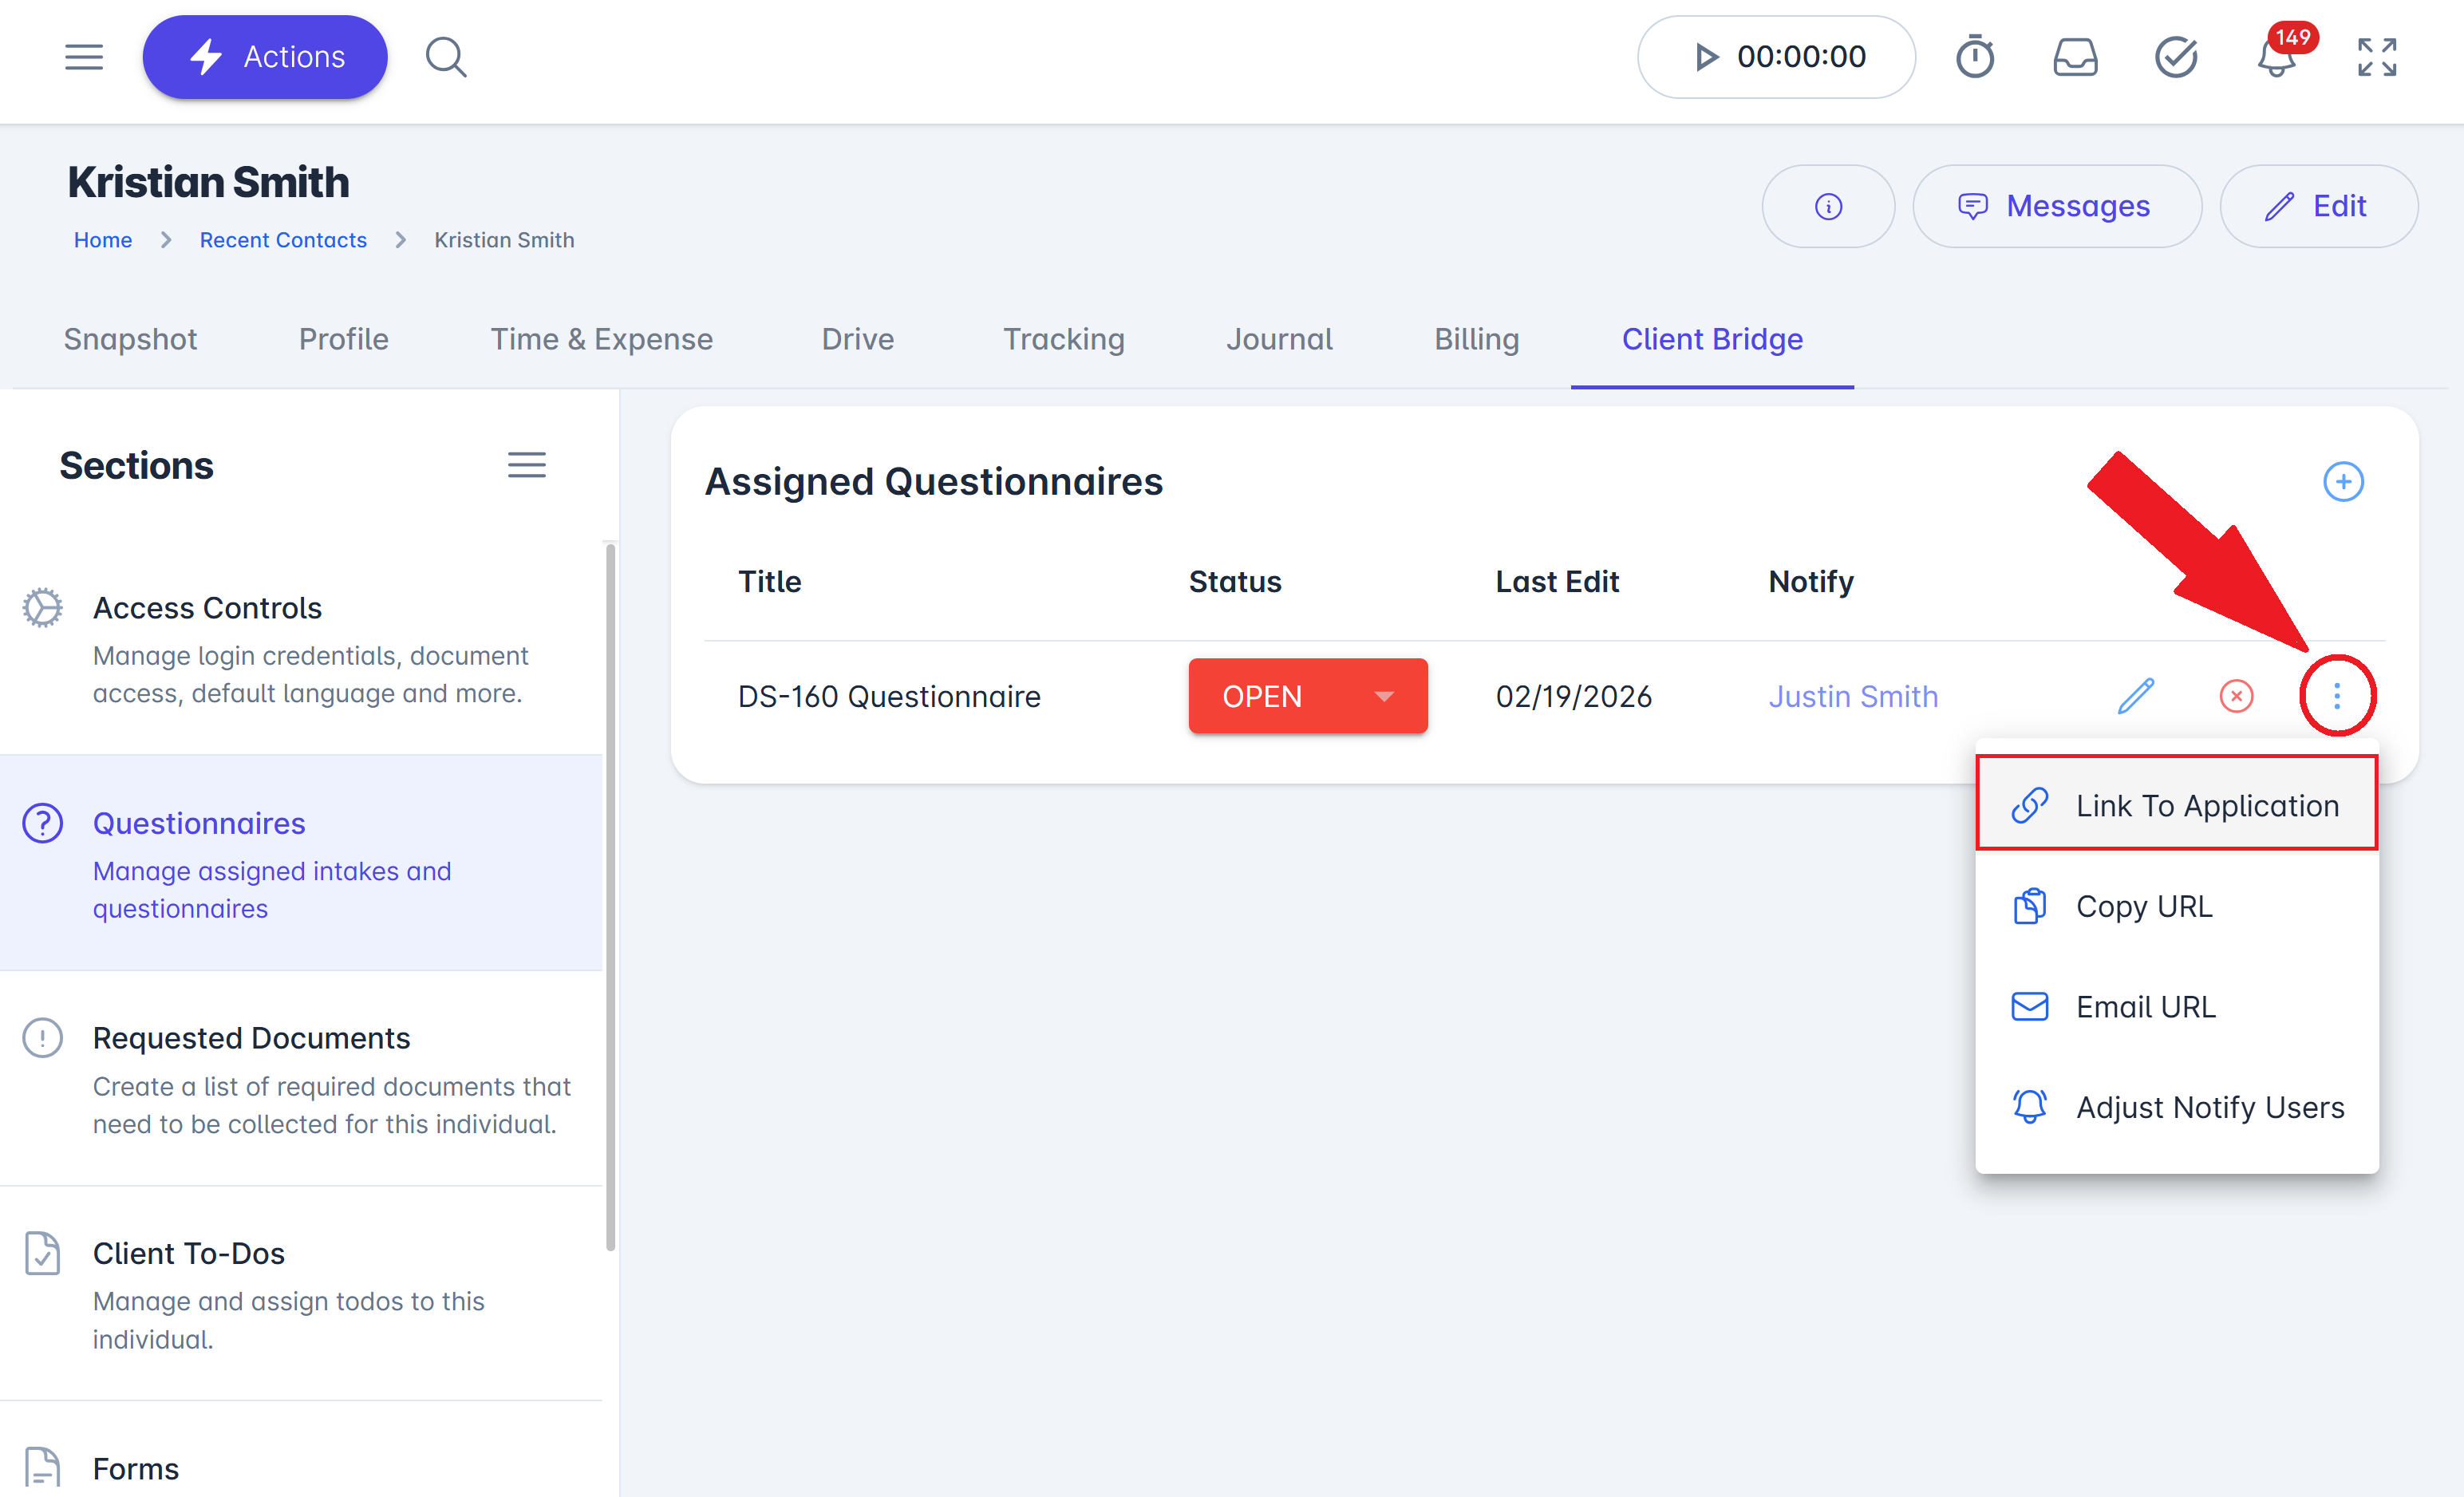Toggle fullscreen with the expand icon
2464x1497 pixels.
[x=2377, y=57]
